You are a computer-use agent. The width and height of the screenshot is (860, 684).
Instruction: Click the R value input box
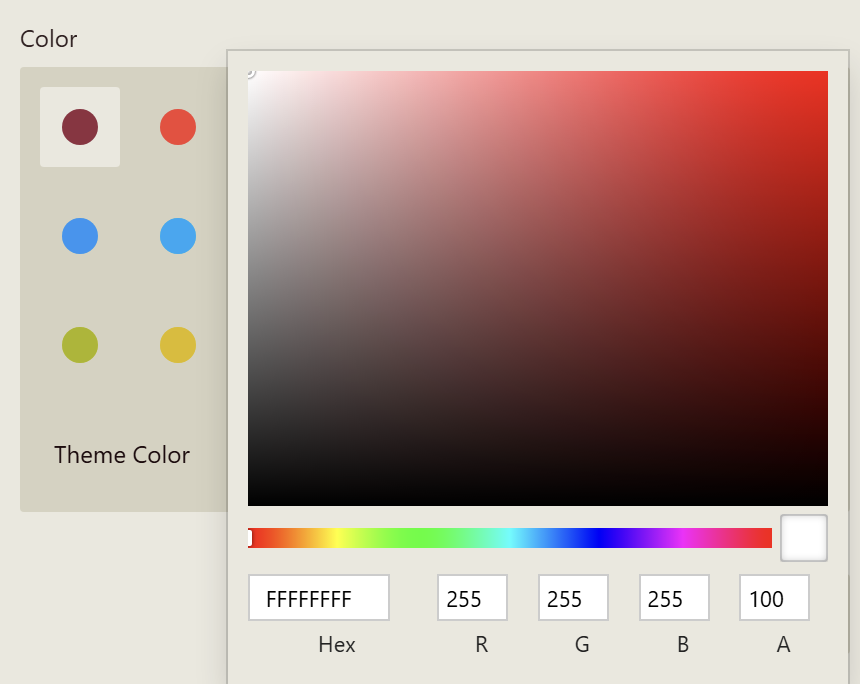tap(472, 598)
